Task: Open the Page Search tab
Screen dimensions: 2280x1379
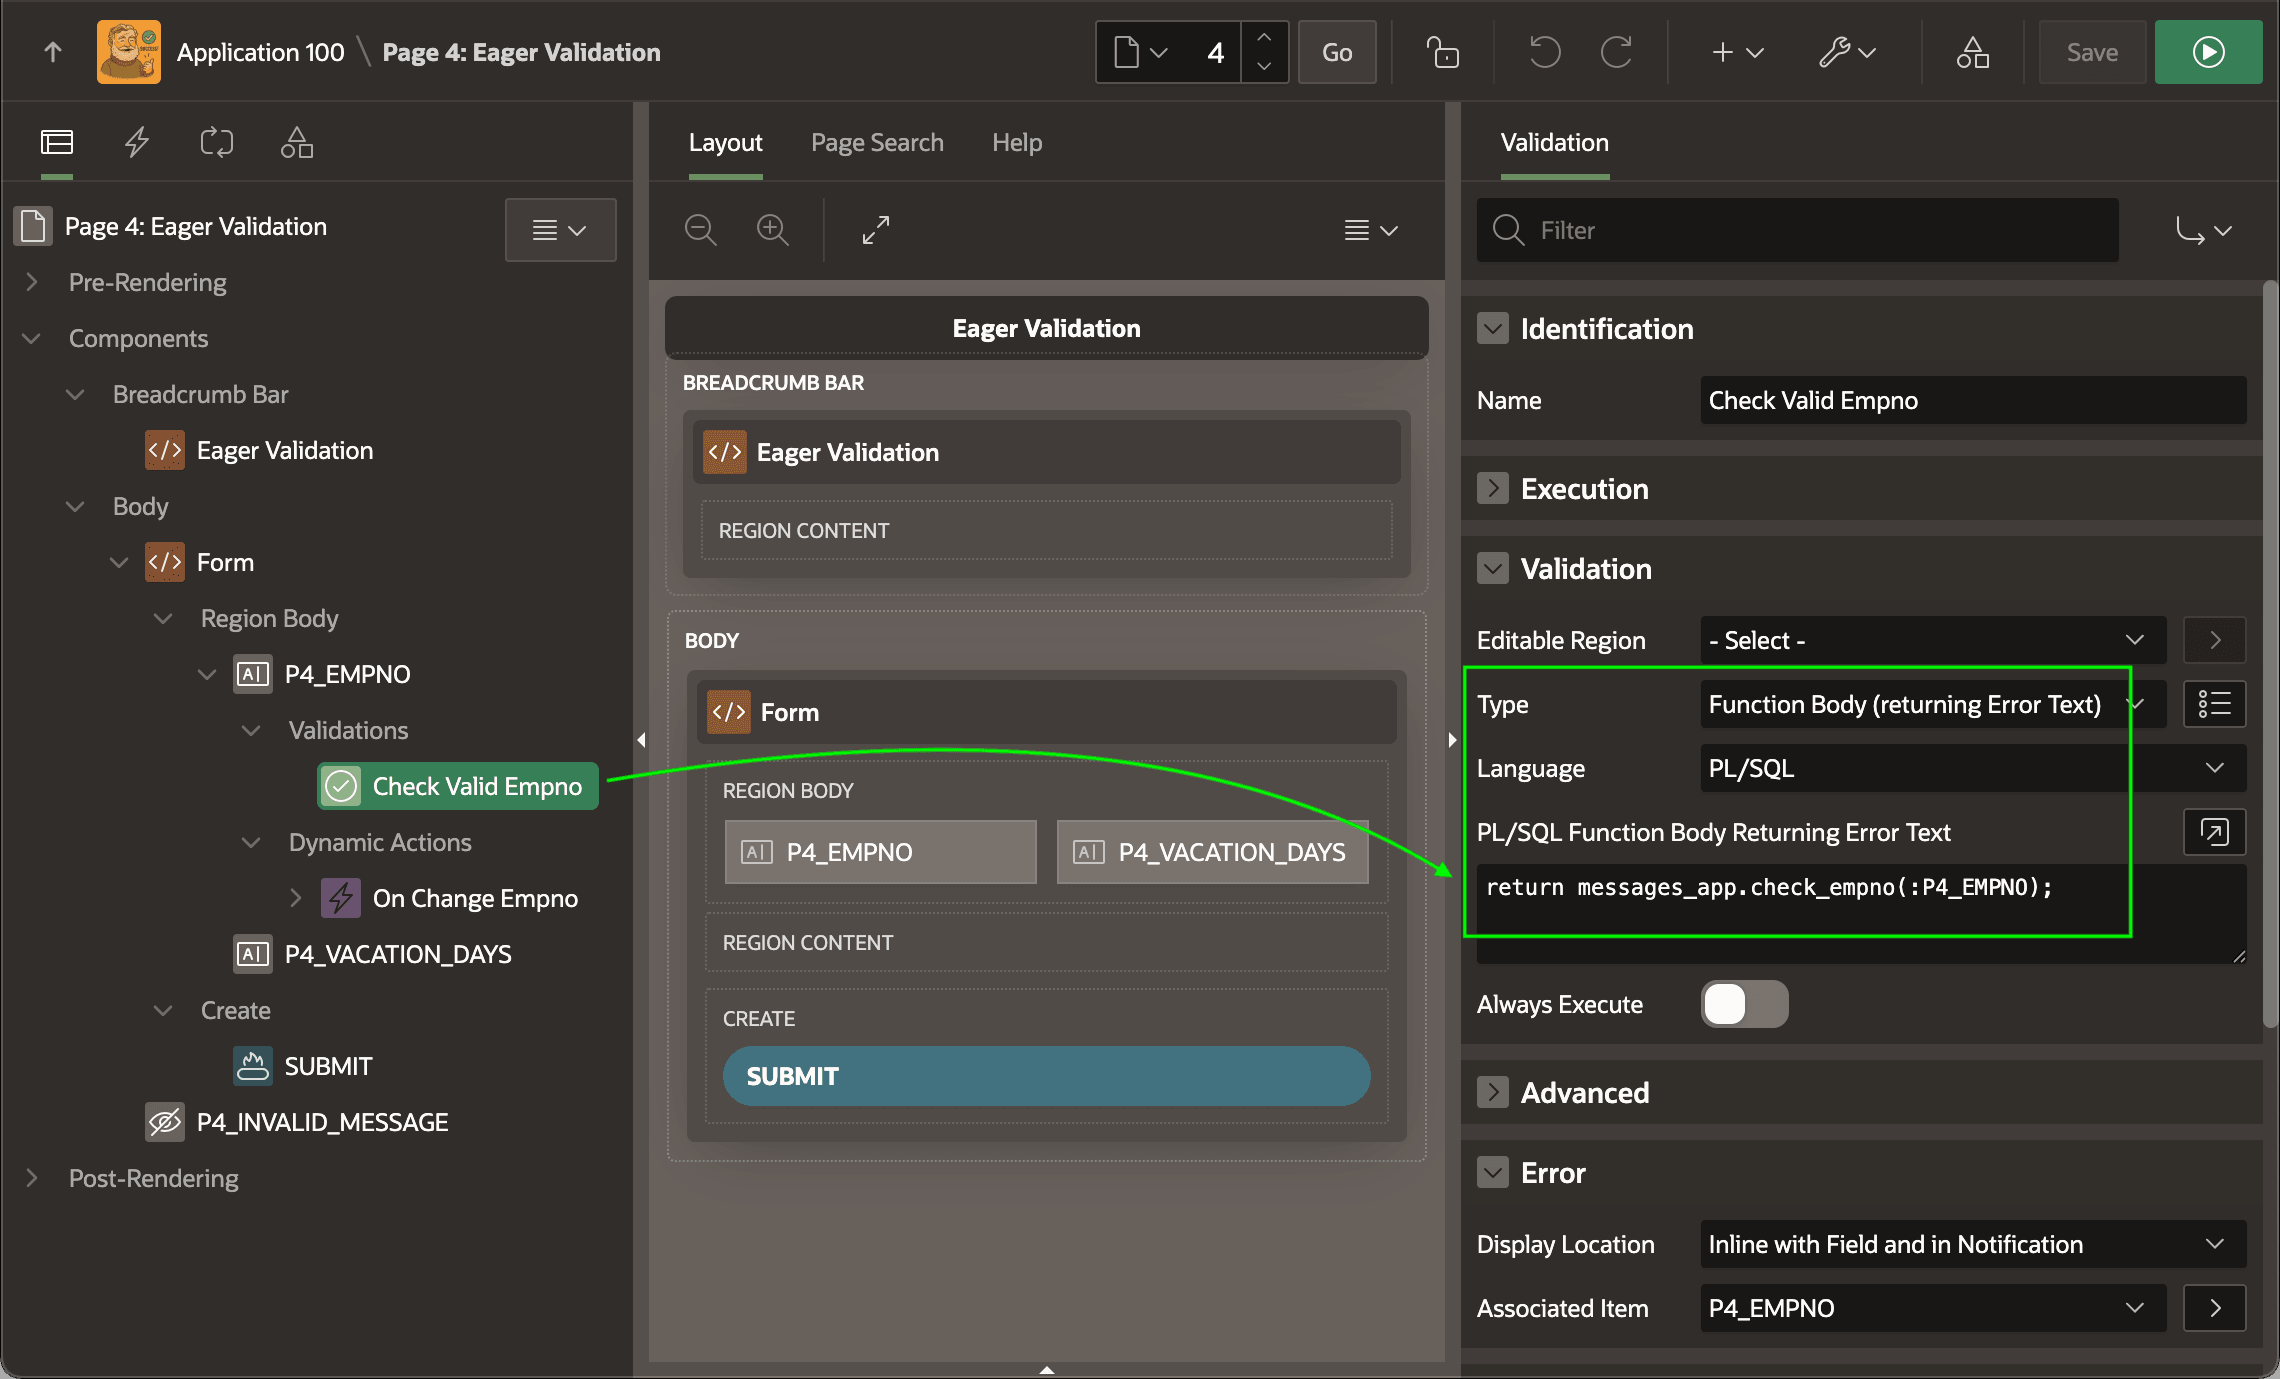Action: point(877,142)
